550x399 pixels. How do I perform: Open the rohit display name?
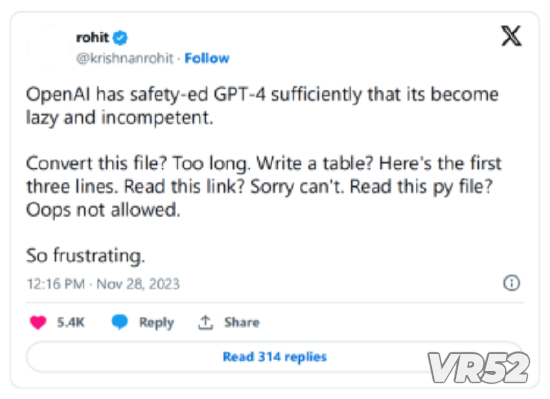coord(93,37)
